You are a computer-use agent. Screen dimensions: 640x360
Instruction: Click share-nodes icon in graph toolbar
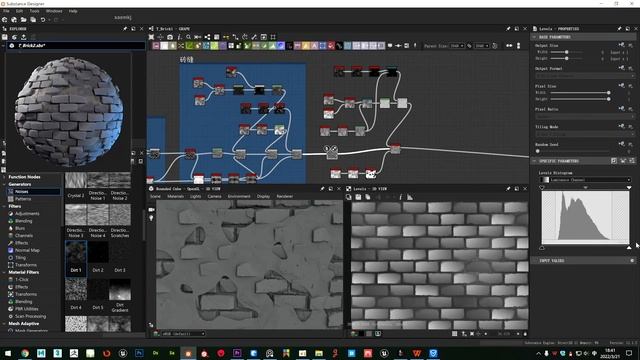point(207,37)
